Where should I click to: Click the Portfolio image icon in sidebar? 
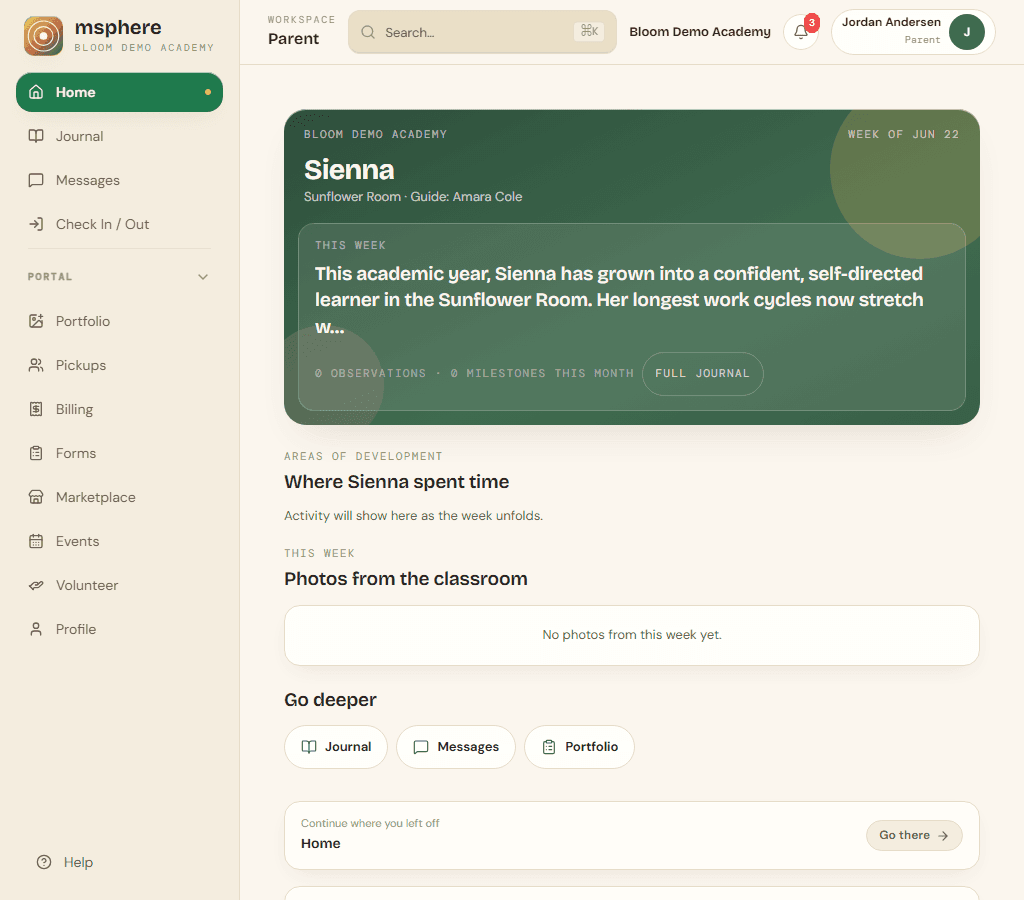(37, 321)
